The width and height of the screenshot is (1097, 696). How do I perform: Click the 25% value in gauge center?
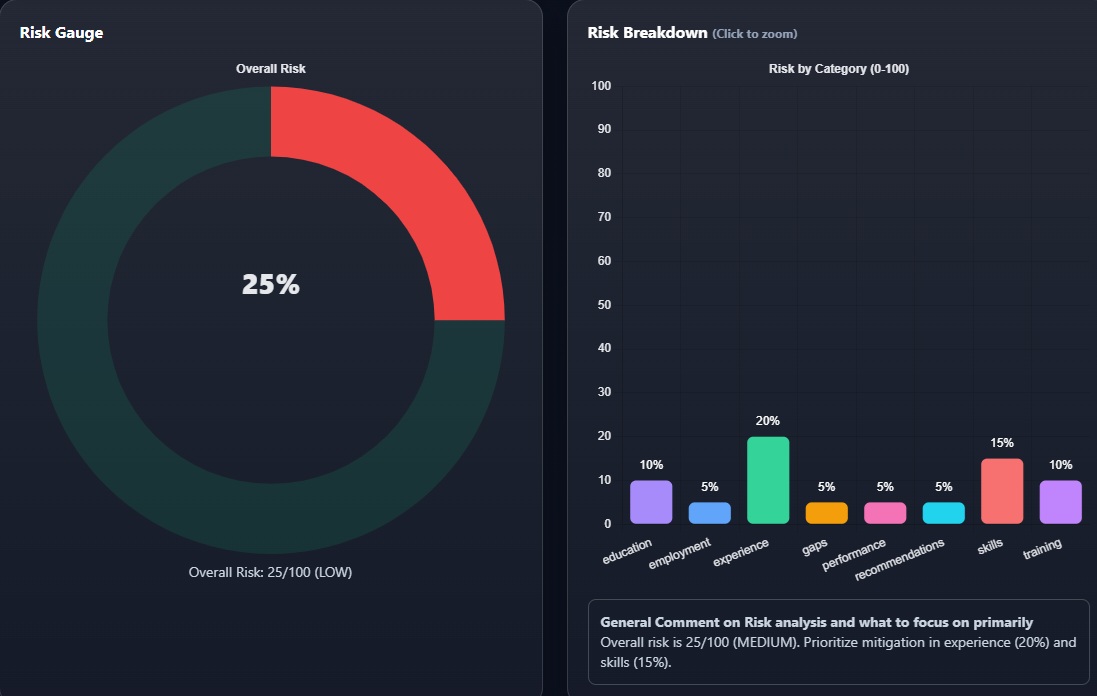point(271,285)
